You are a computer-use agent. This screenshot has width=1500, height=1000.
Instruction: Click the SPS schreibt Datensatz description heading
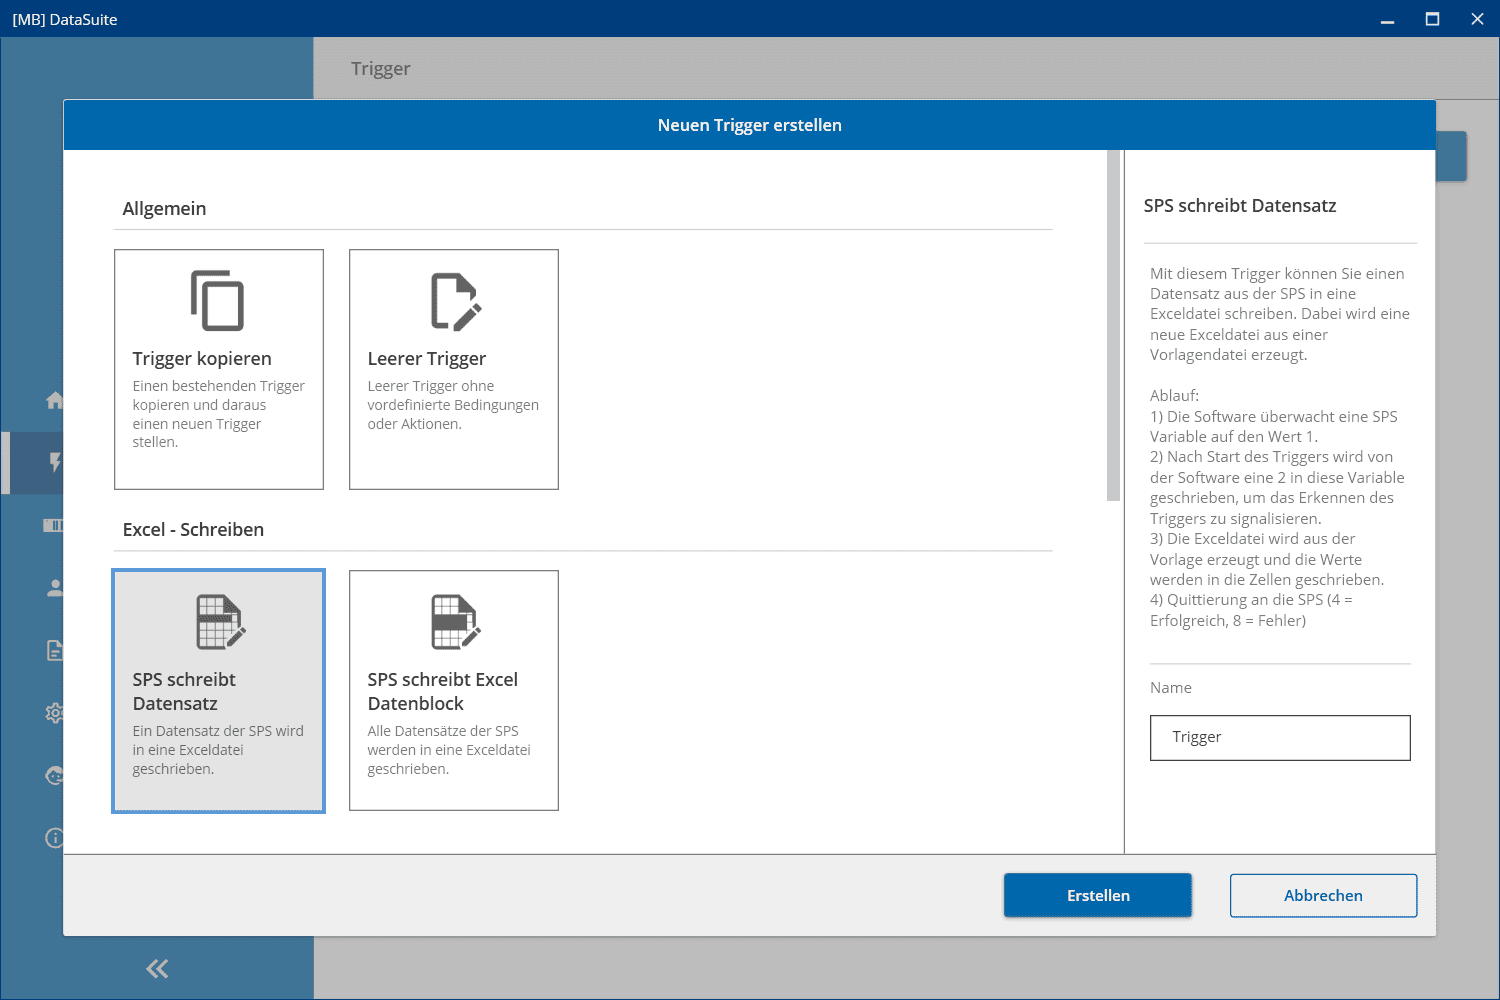pos(1240,205)
